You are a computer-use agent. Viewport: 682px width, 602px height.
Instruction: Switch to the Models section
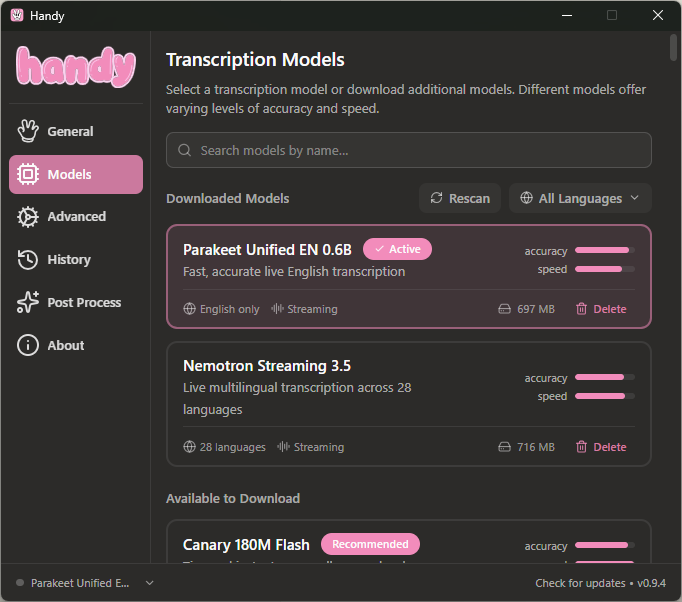coord(76,174)
